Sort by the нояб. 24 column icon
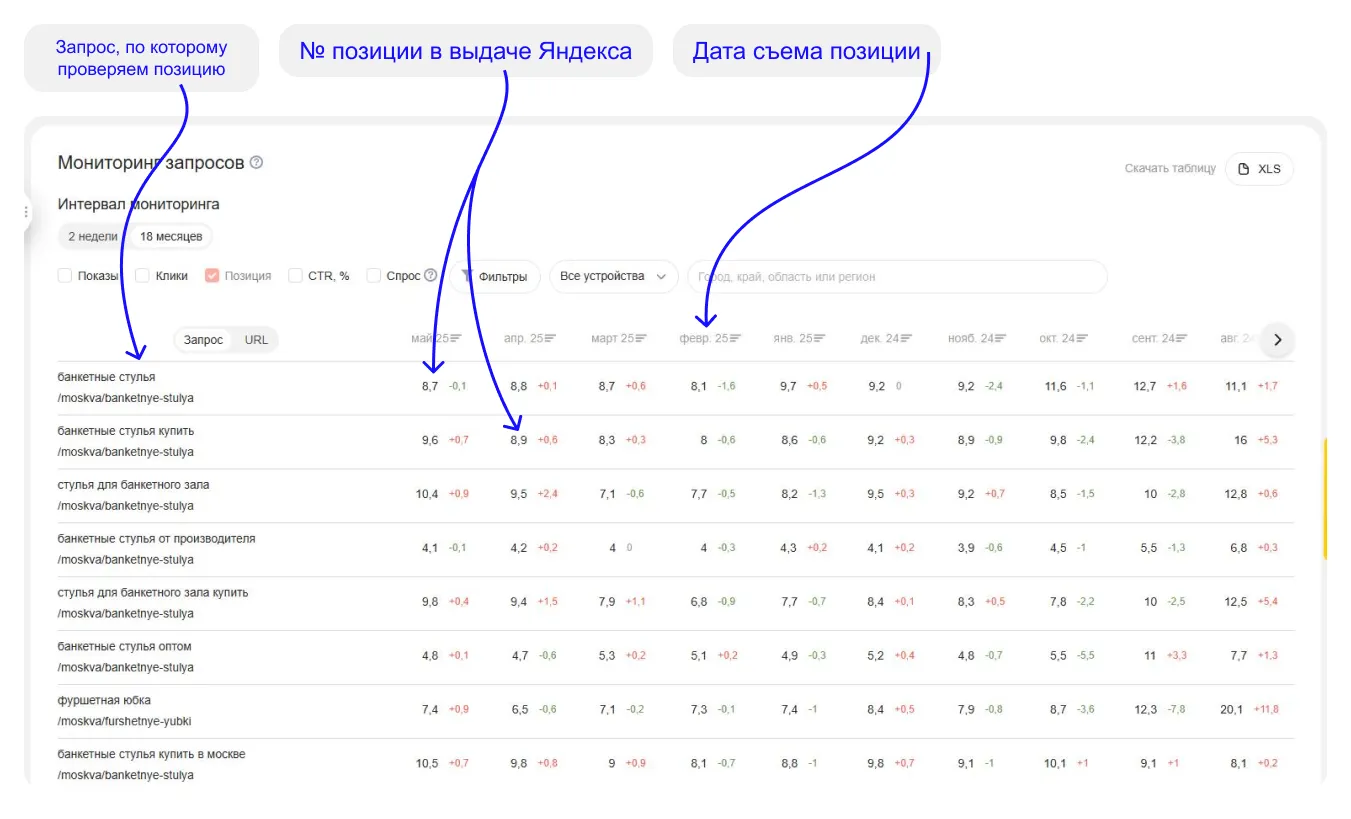 tap(1000, 339)
